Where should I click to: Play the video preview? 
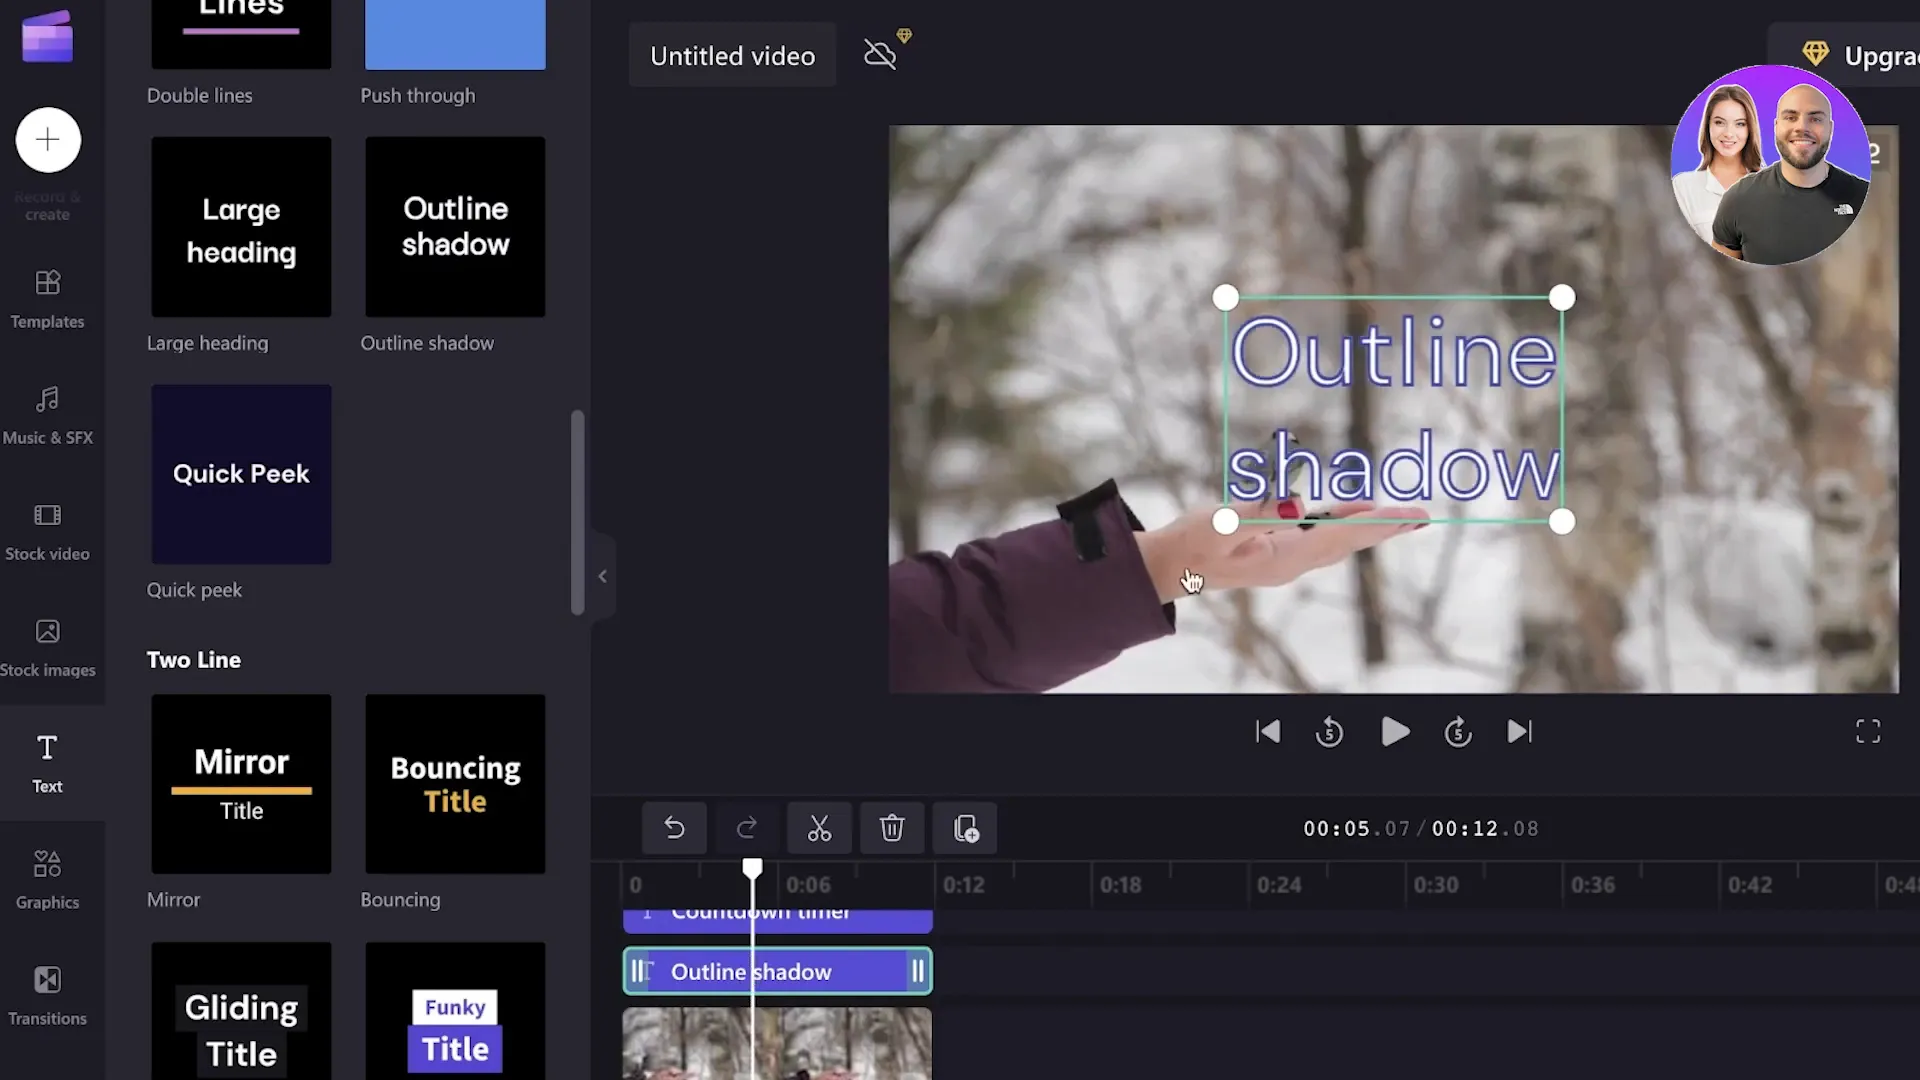point(1395,732)
